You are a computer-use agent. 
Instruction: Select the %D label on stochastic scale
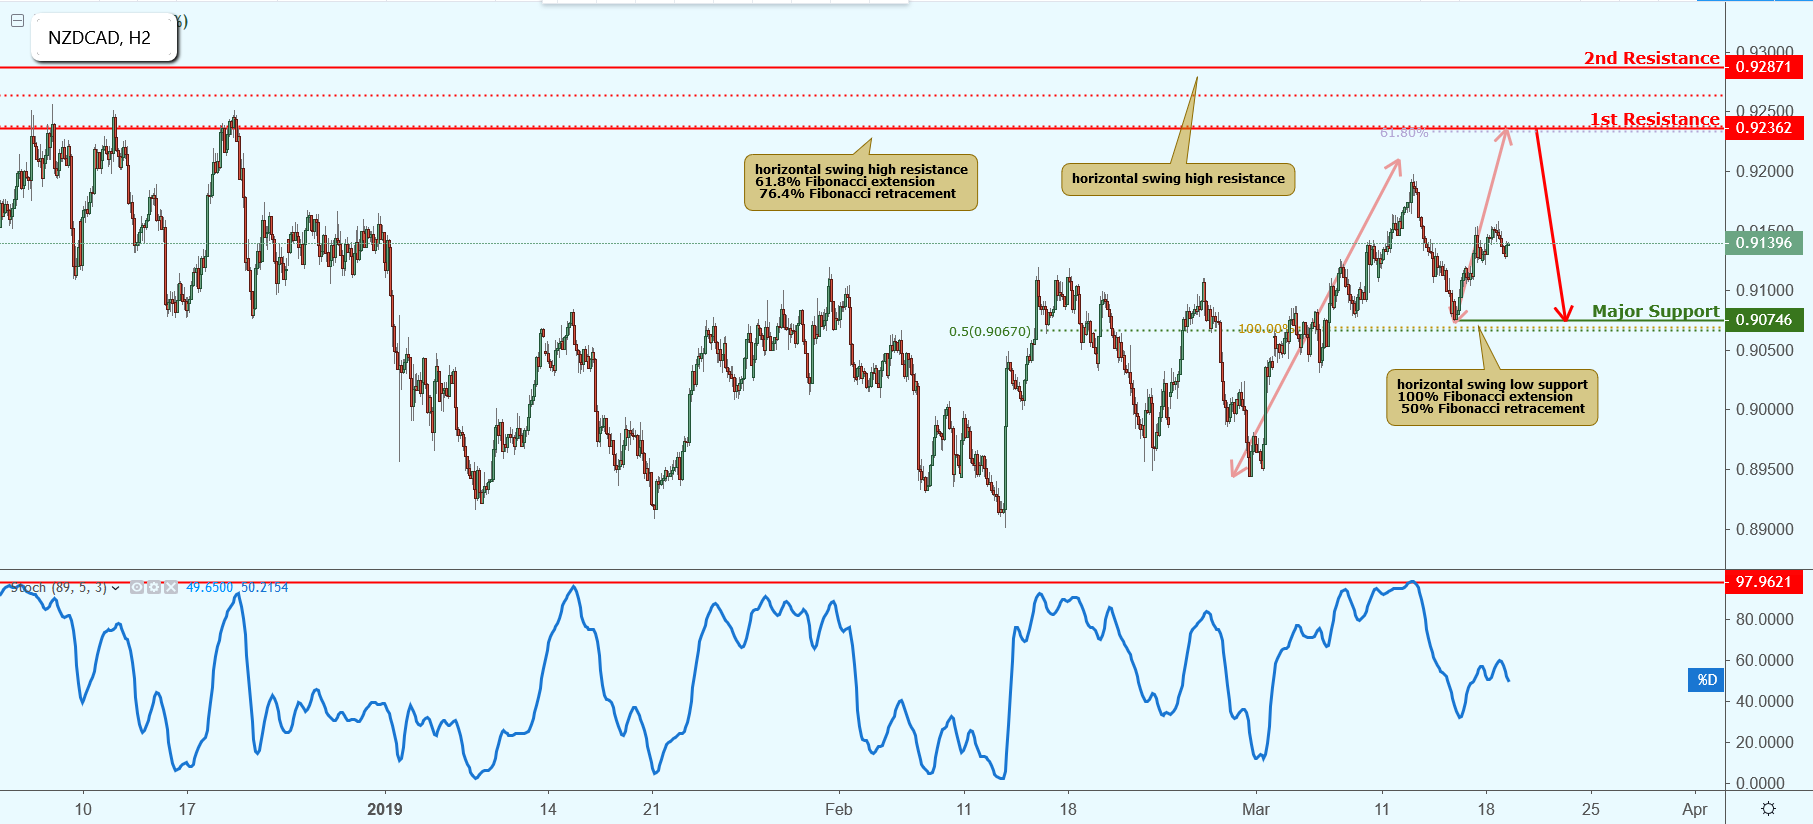1707,680
